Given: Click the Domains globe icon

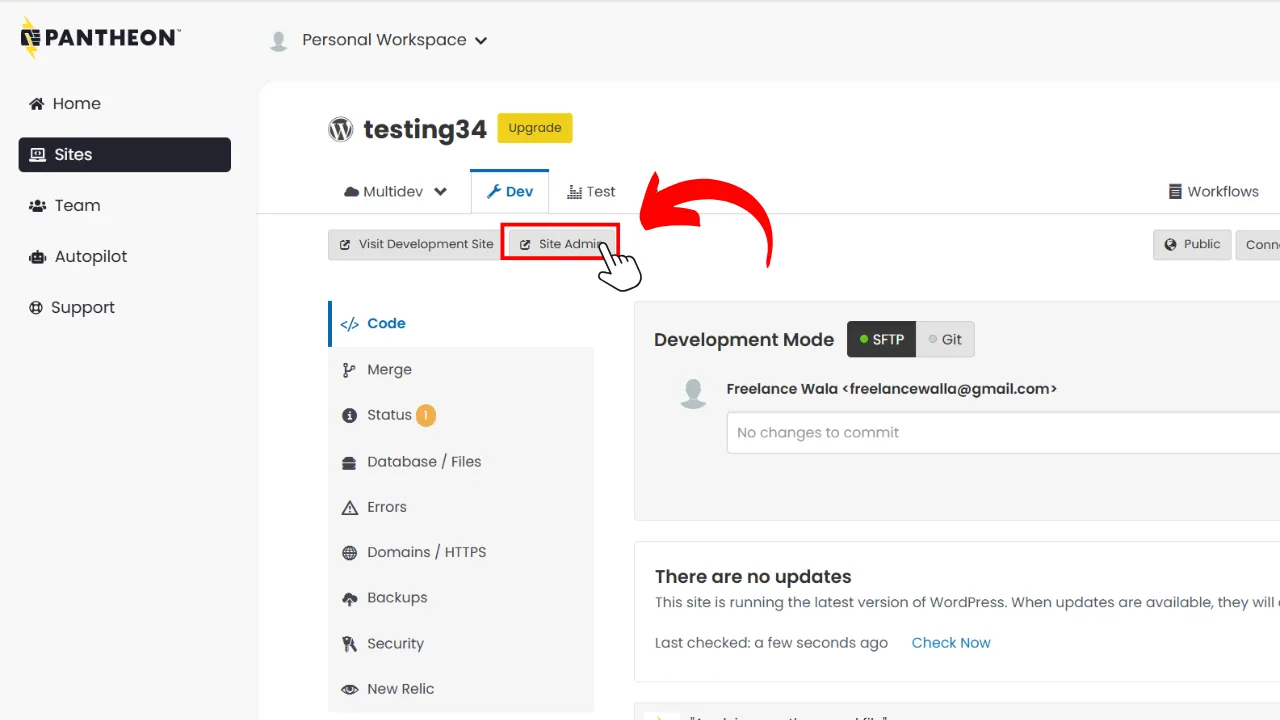Looking at the screenshot, I should [x=349, y=553].
